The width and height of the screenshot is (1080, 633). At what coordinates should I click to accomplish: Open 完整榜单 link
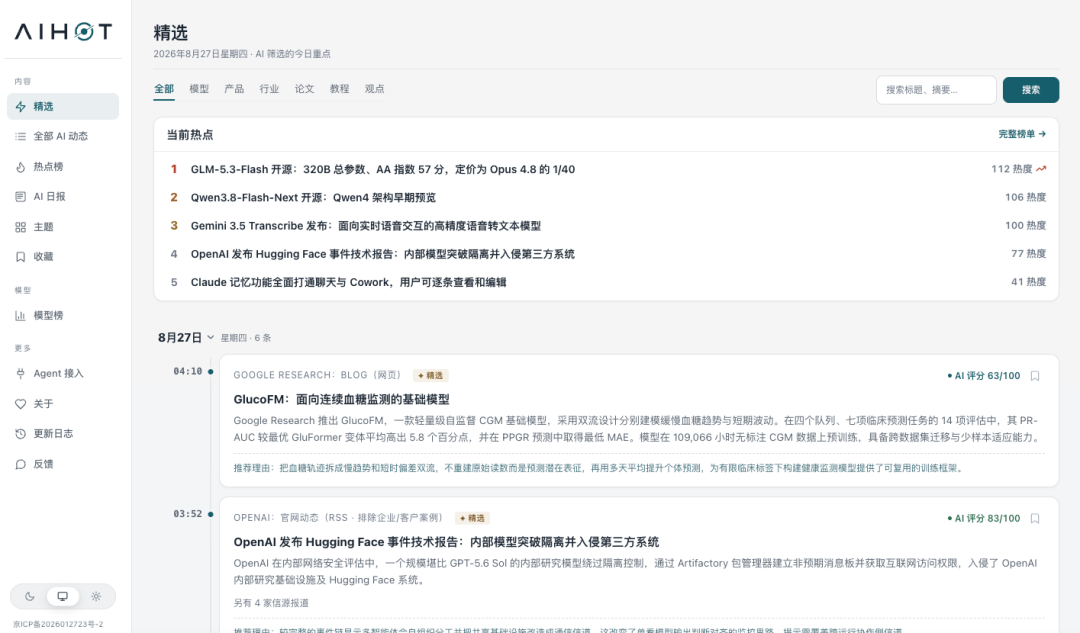click(1022, 134)
